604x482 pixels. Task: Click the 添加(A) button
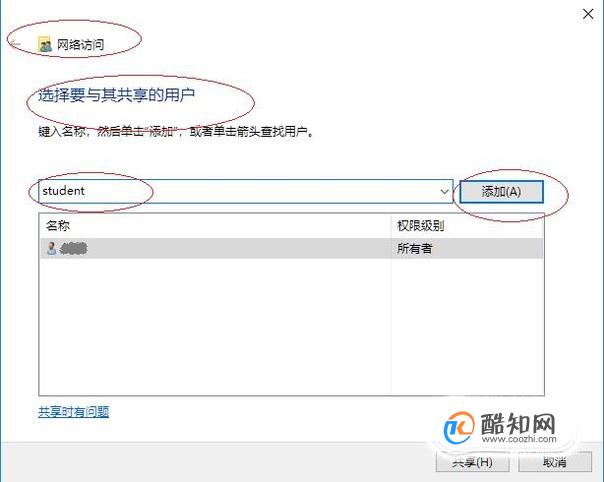tap(501, 191)
